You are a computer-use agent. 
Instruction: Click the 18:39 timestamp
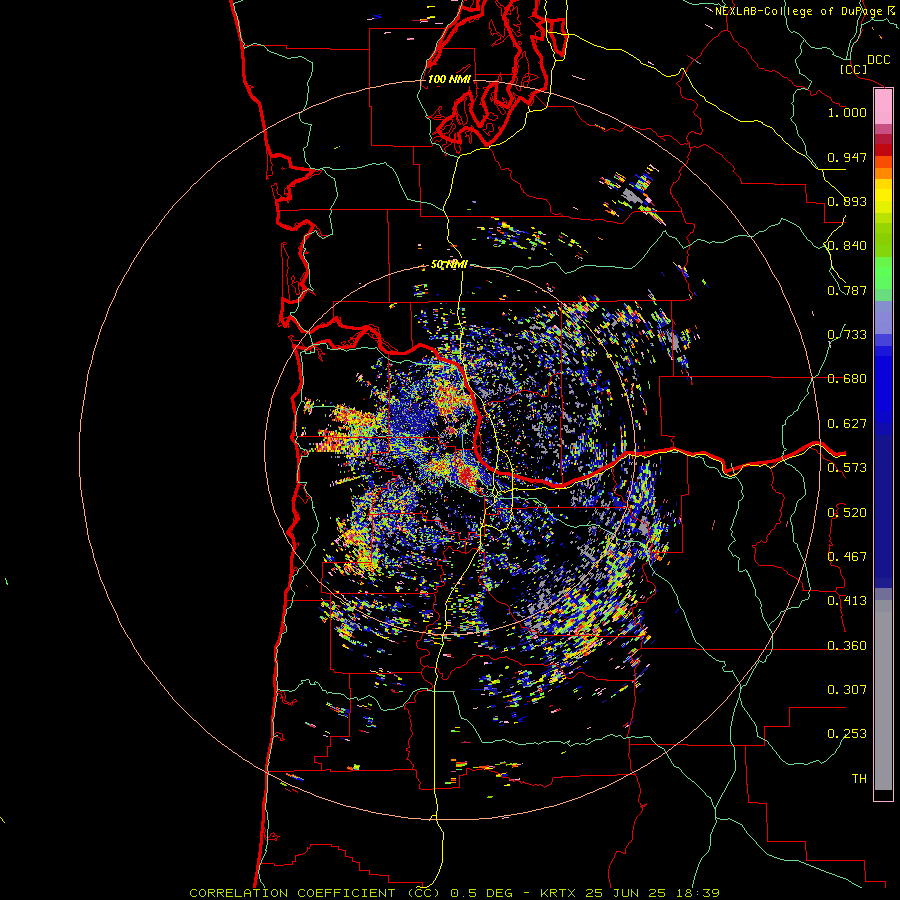tap(697, 893)
